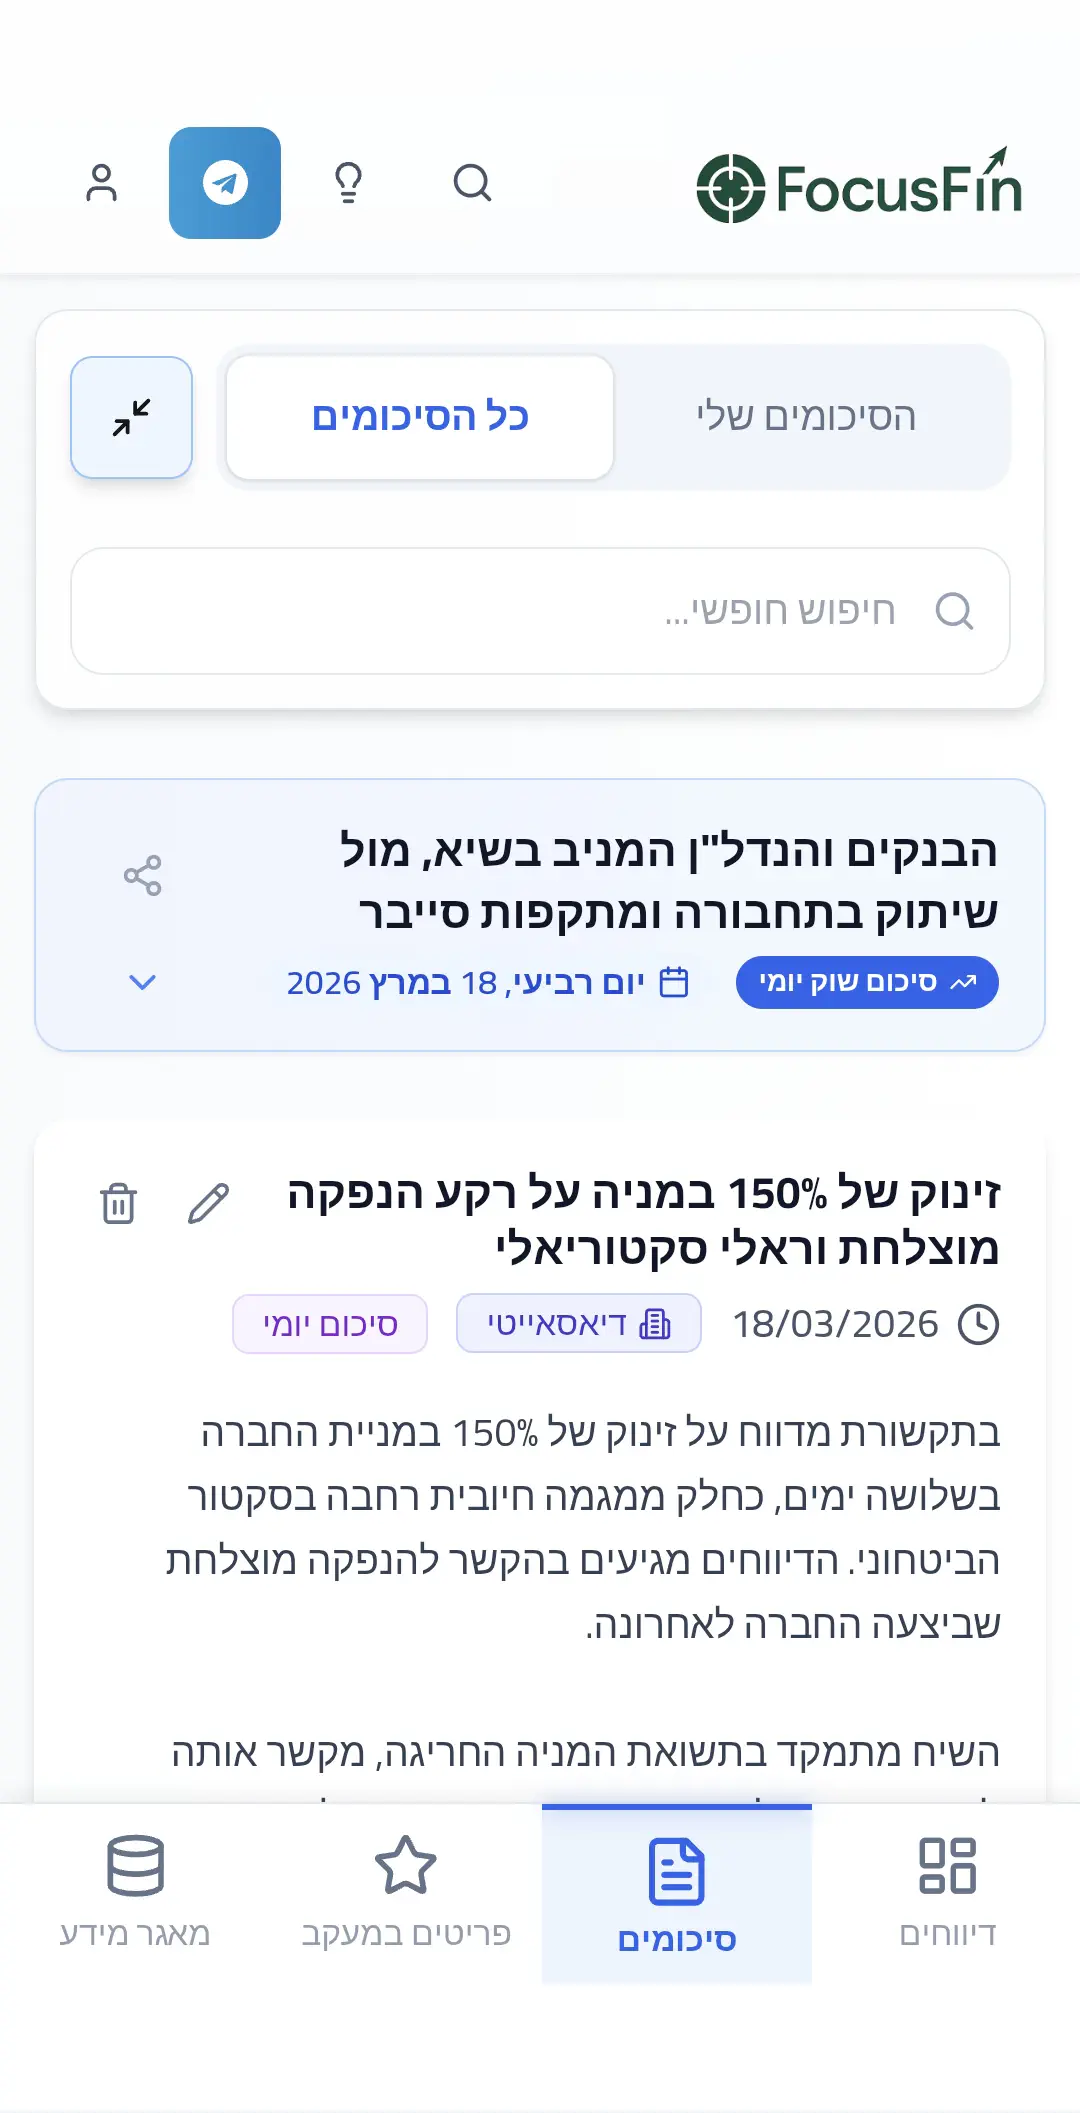The image size is (1080, 2113).
Task: Click the collapse arrows button
Action: (x=131, y=417)
